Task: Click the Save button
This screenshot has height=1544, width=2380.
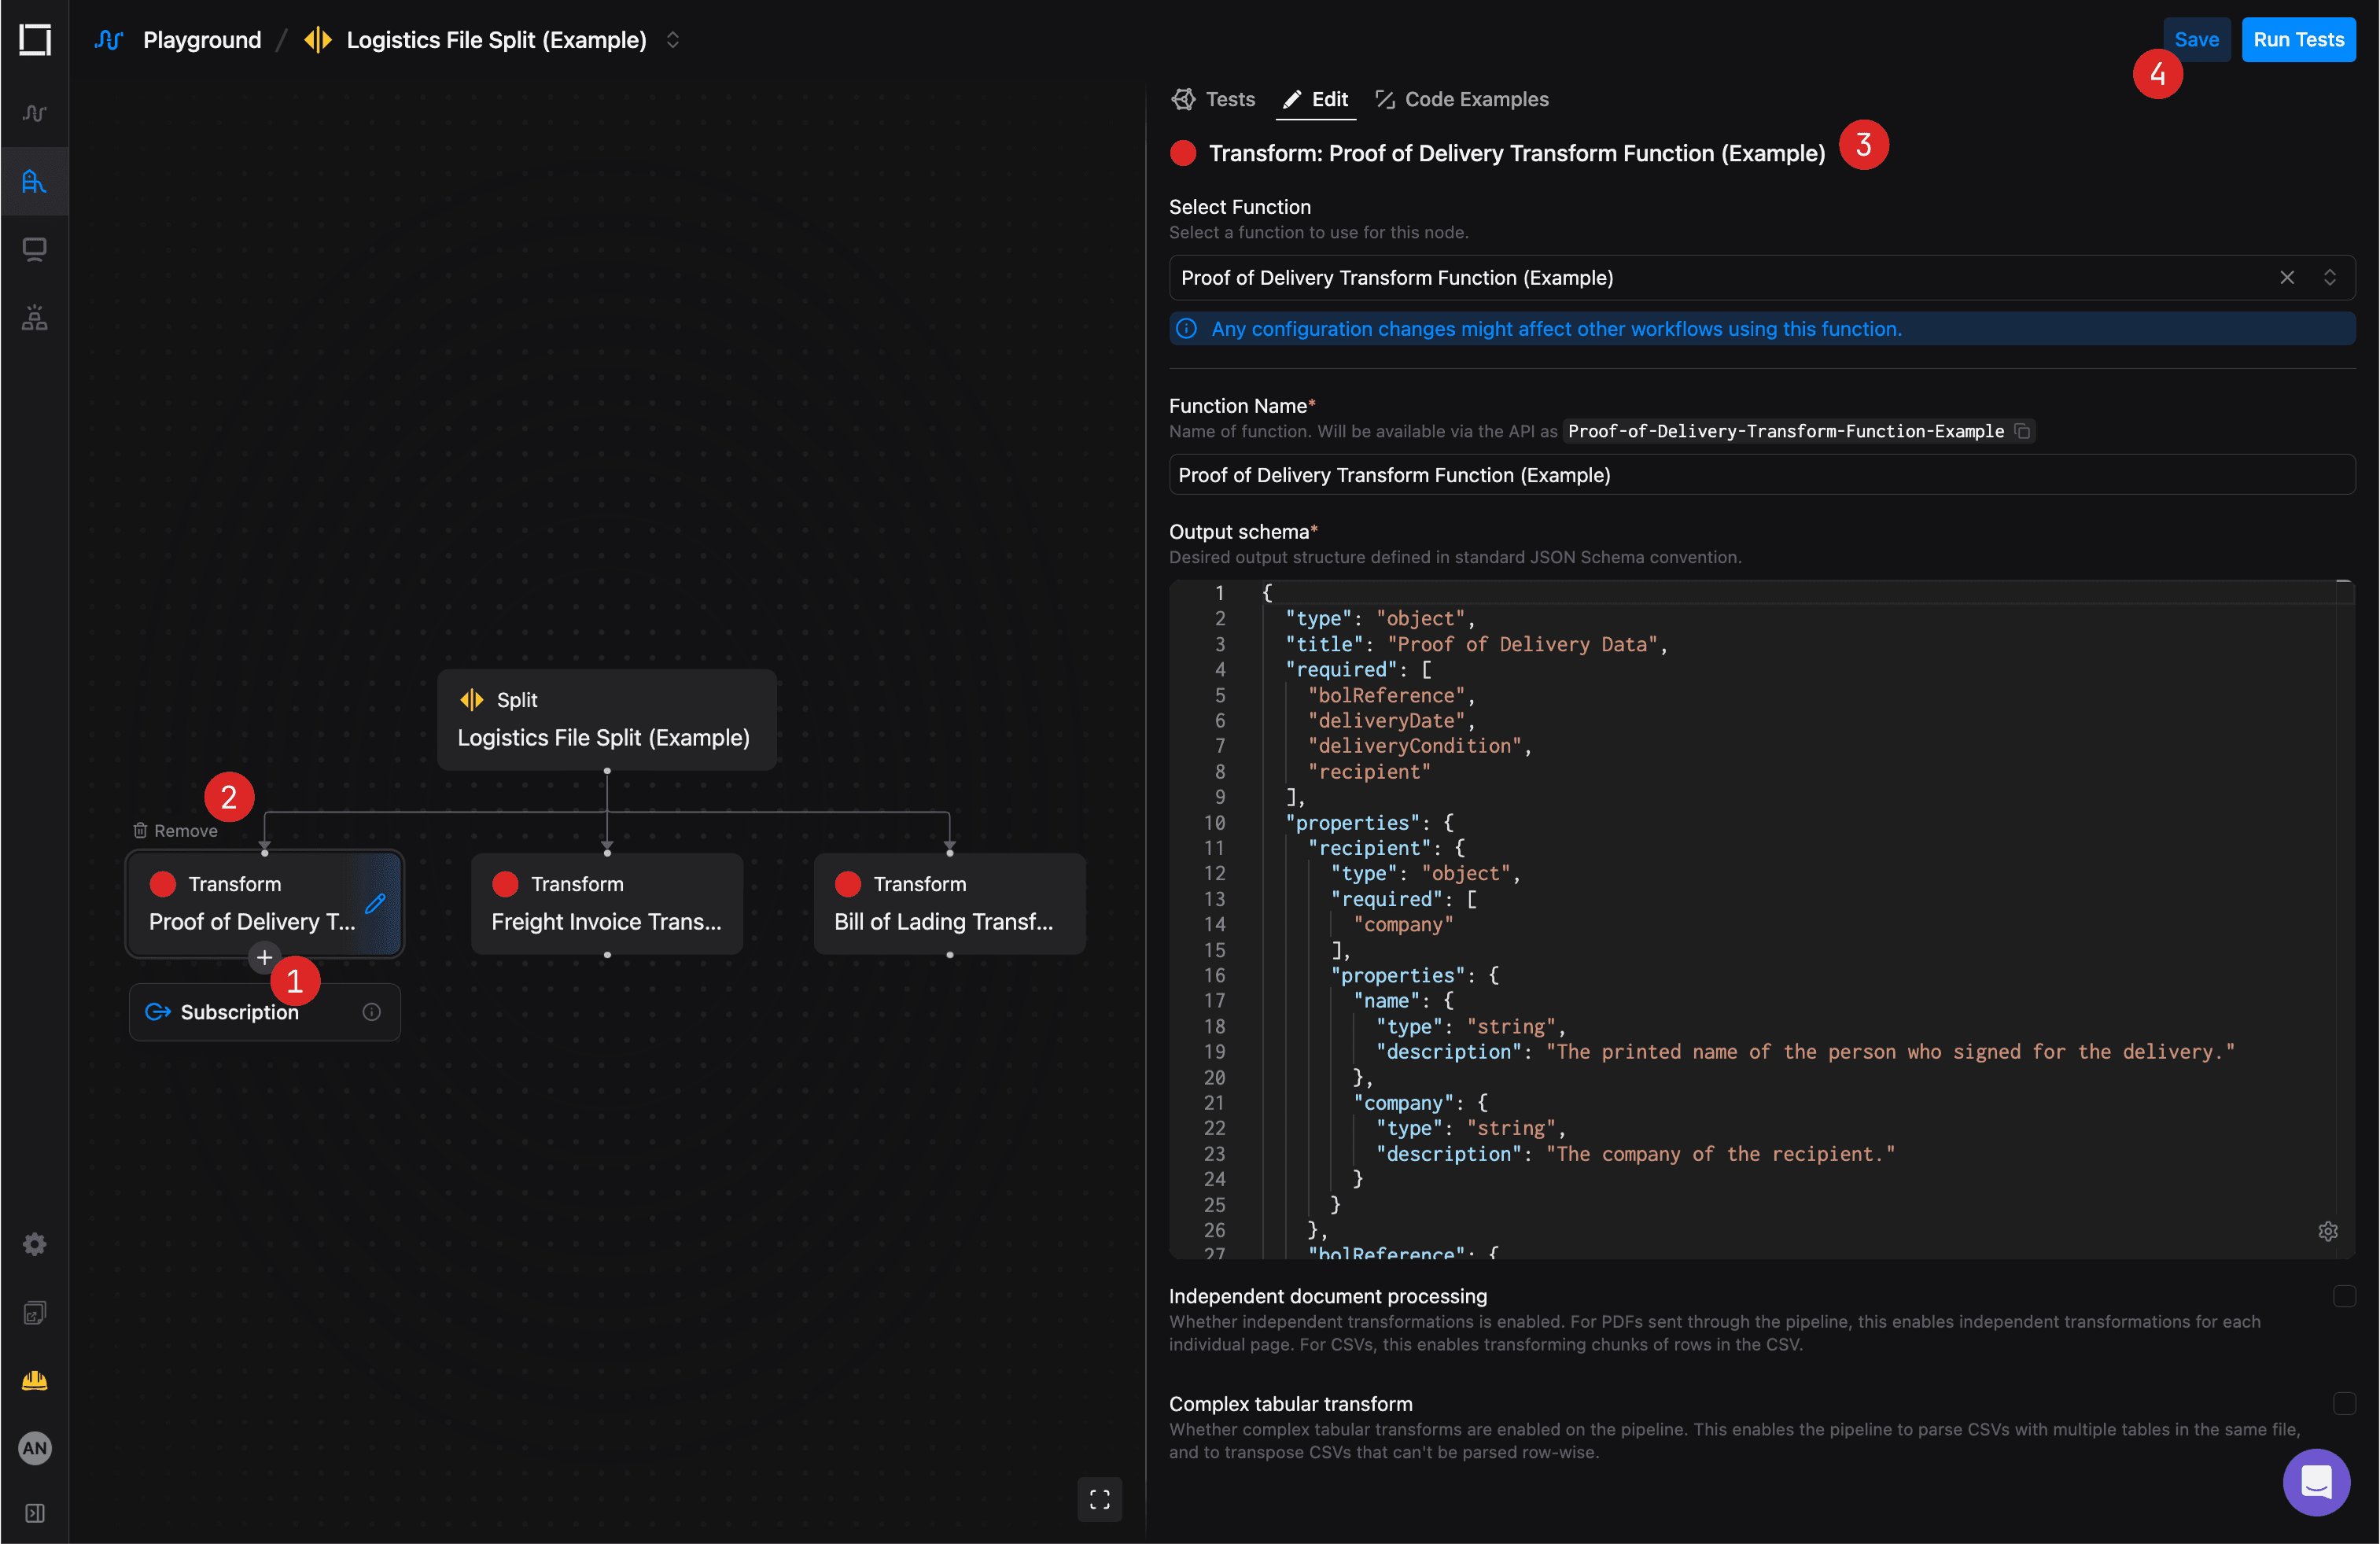Action: click(x=2196, y=39)
